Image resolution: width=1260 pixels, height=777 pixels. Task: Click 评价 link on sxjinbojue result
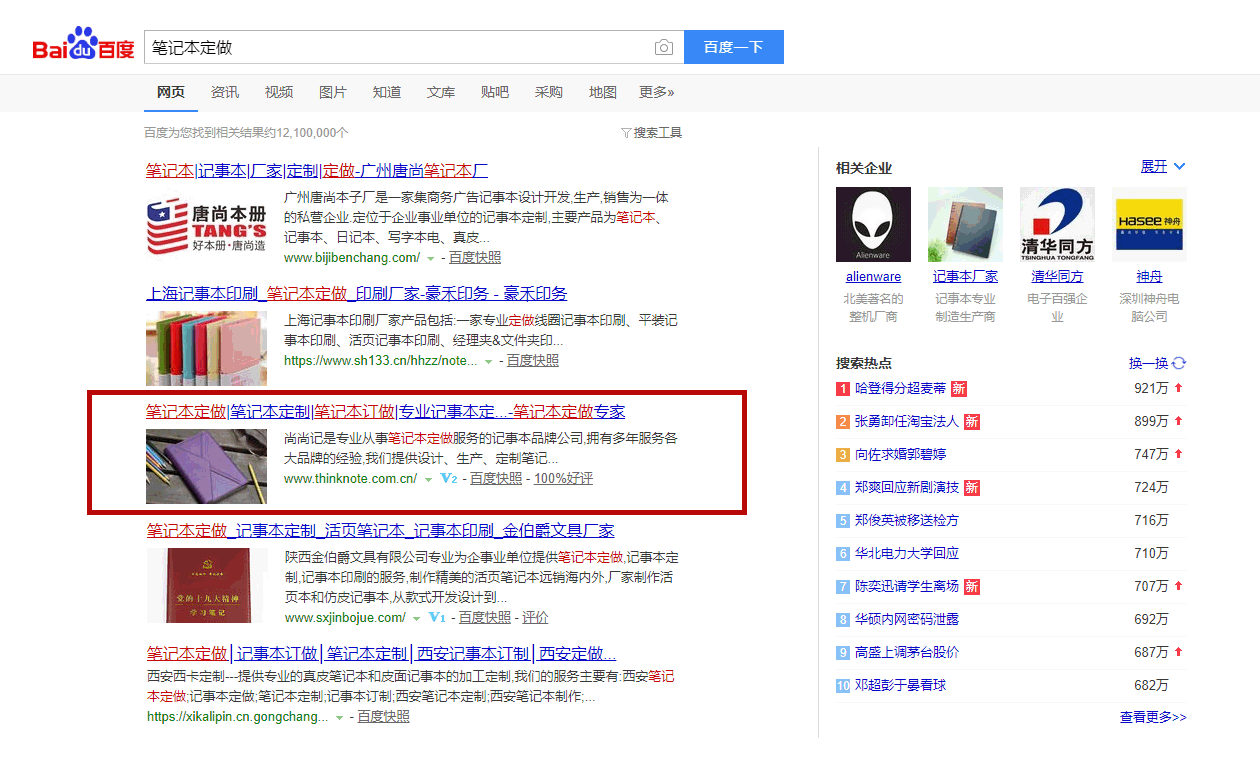coord(535,618)
